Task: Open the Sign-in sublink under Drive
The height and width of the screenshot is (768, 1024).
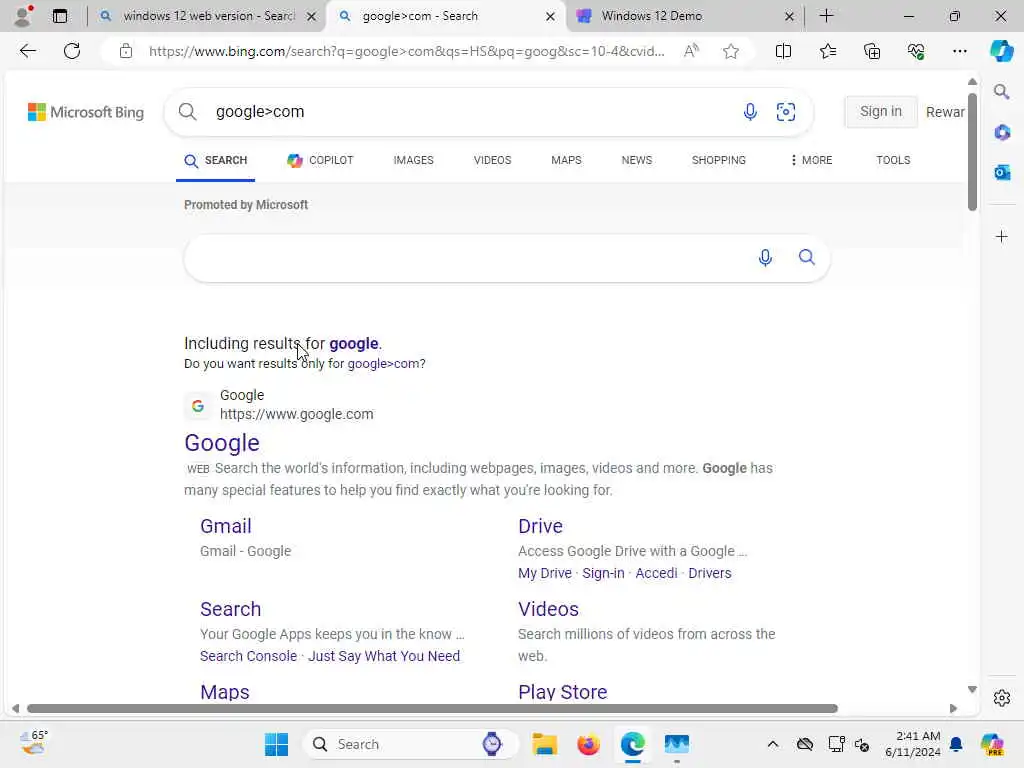Action: (603, 573)
